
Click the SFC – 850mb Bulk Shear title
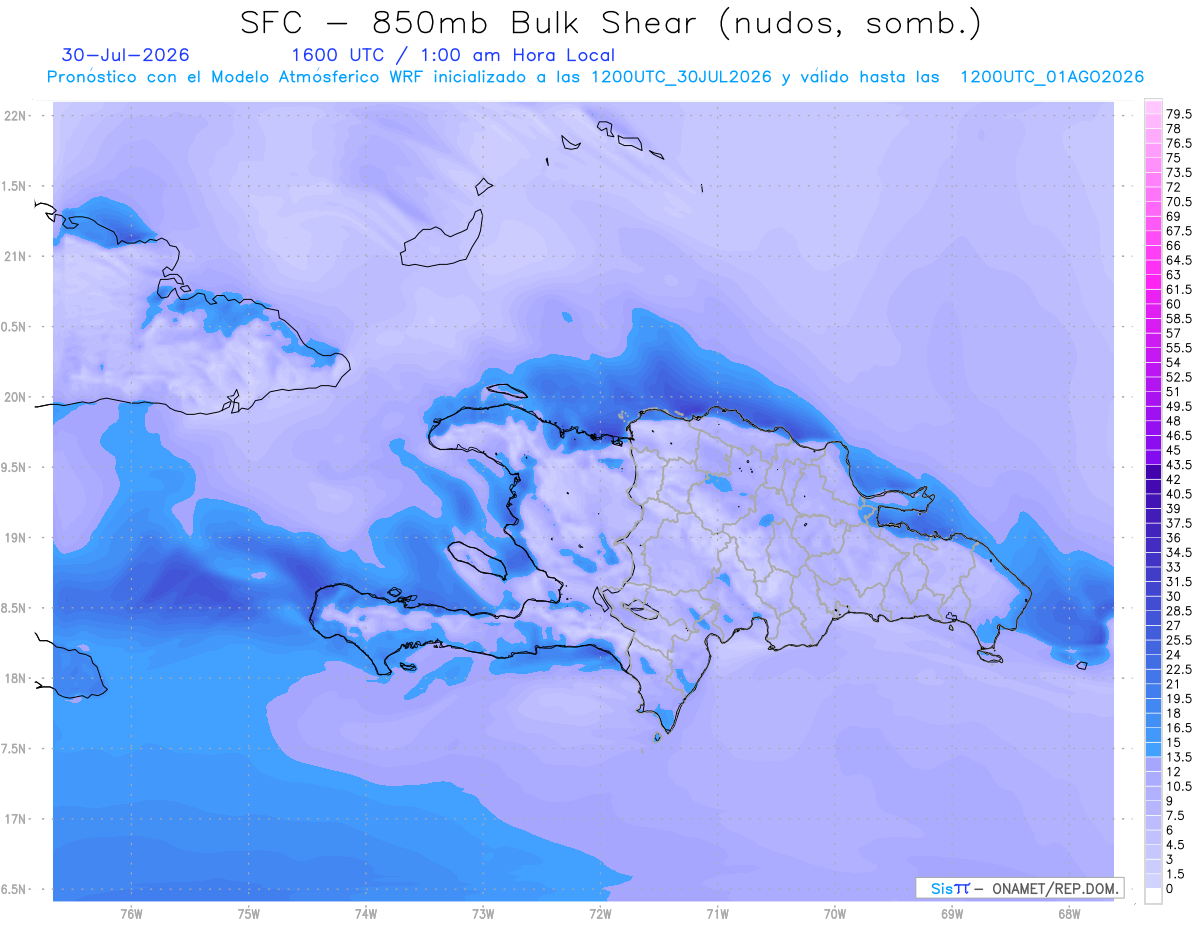(611, 23)
